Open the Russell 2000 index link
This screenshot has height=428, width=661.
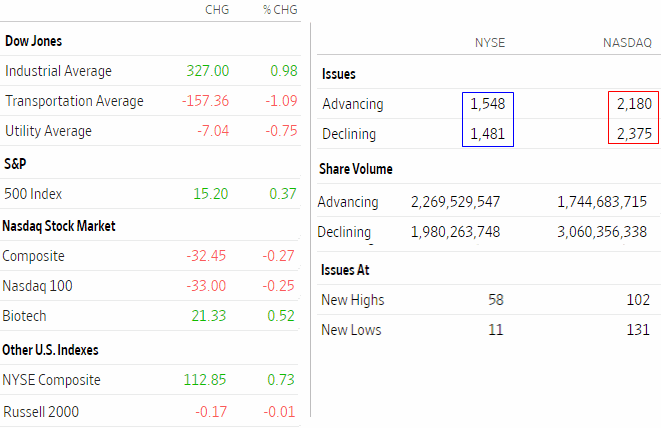click(x=40, y=411)
